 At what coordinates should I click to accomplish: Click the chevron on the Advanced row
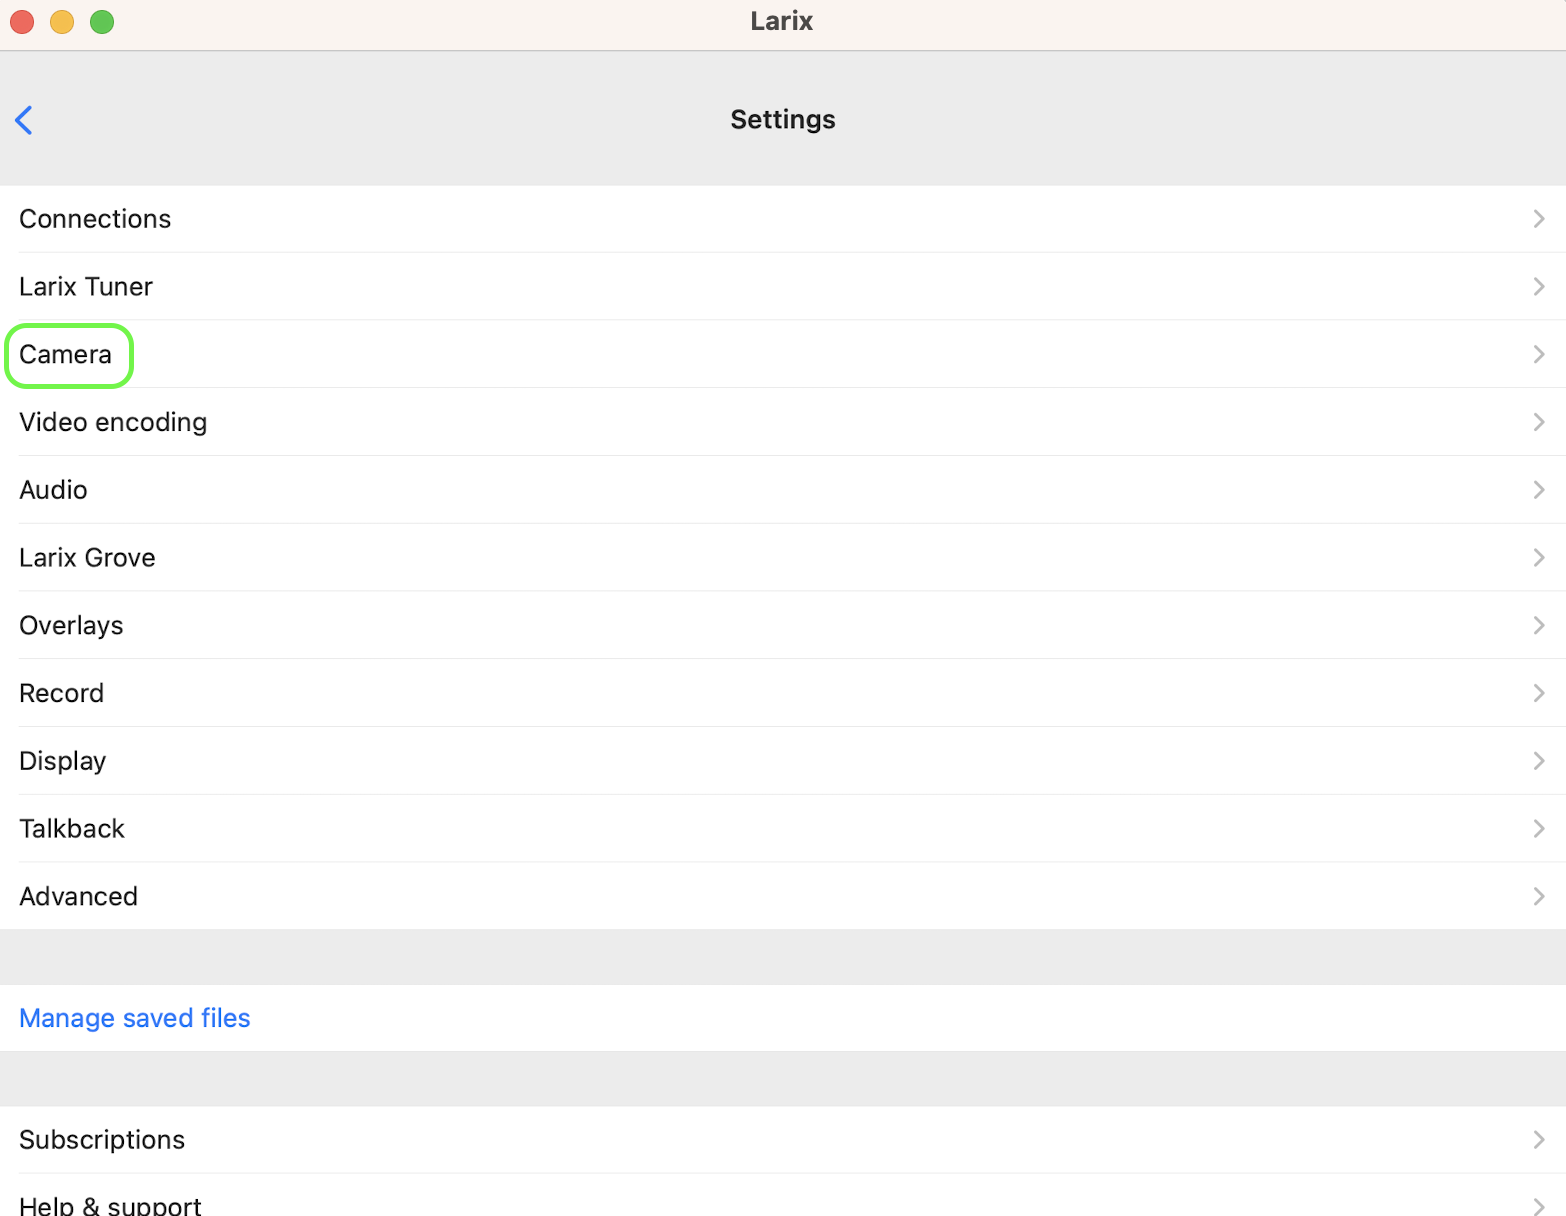[x=1539, y=897]
